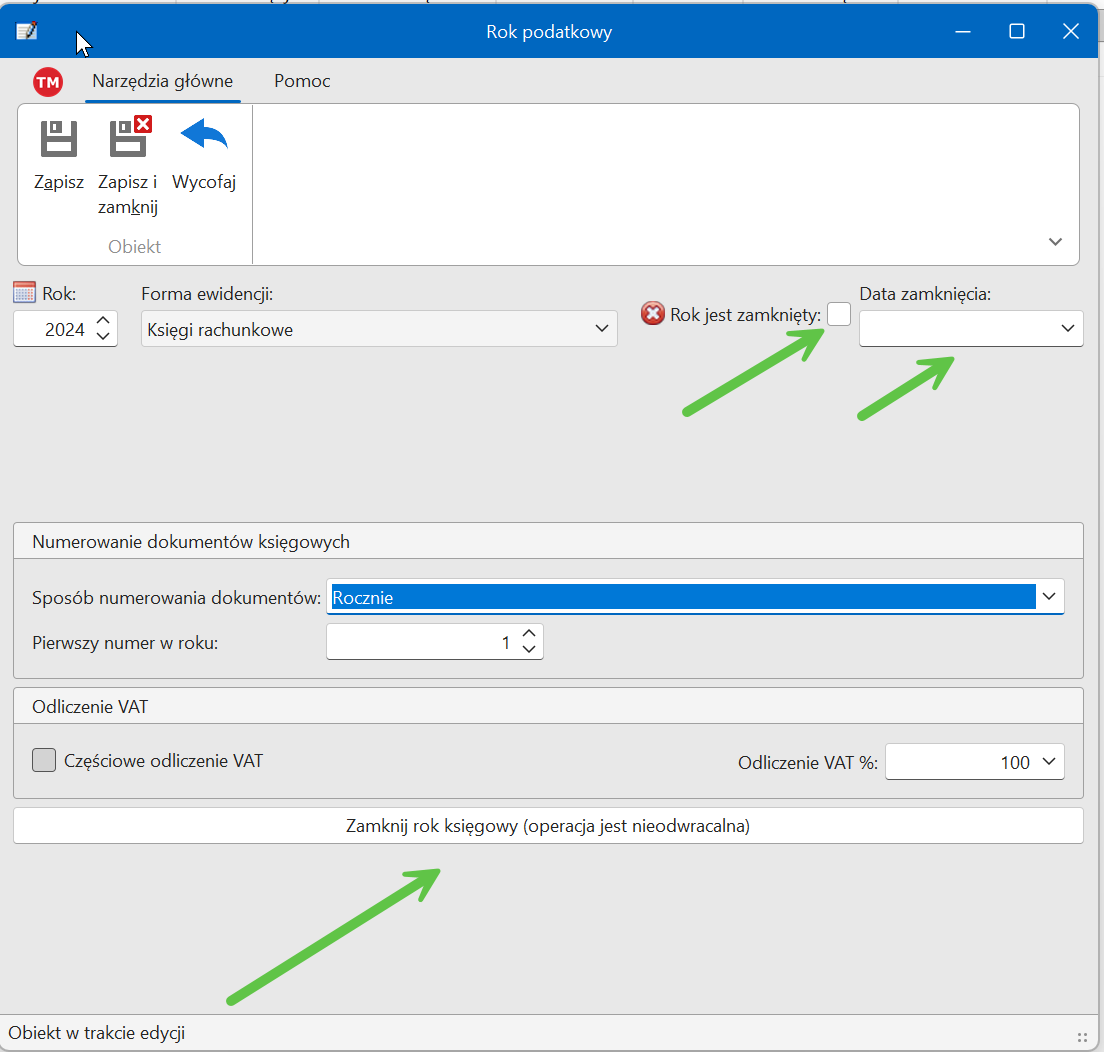
Task: Decrease the Pierwszy numer w roku value
Action: [530, 650]
